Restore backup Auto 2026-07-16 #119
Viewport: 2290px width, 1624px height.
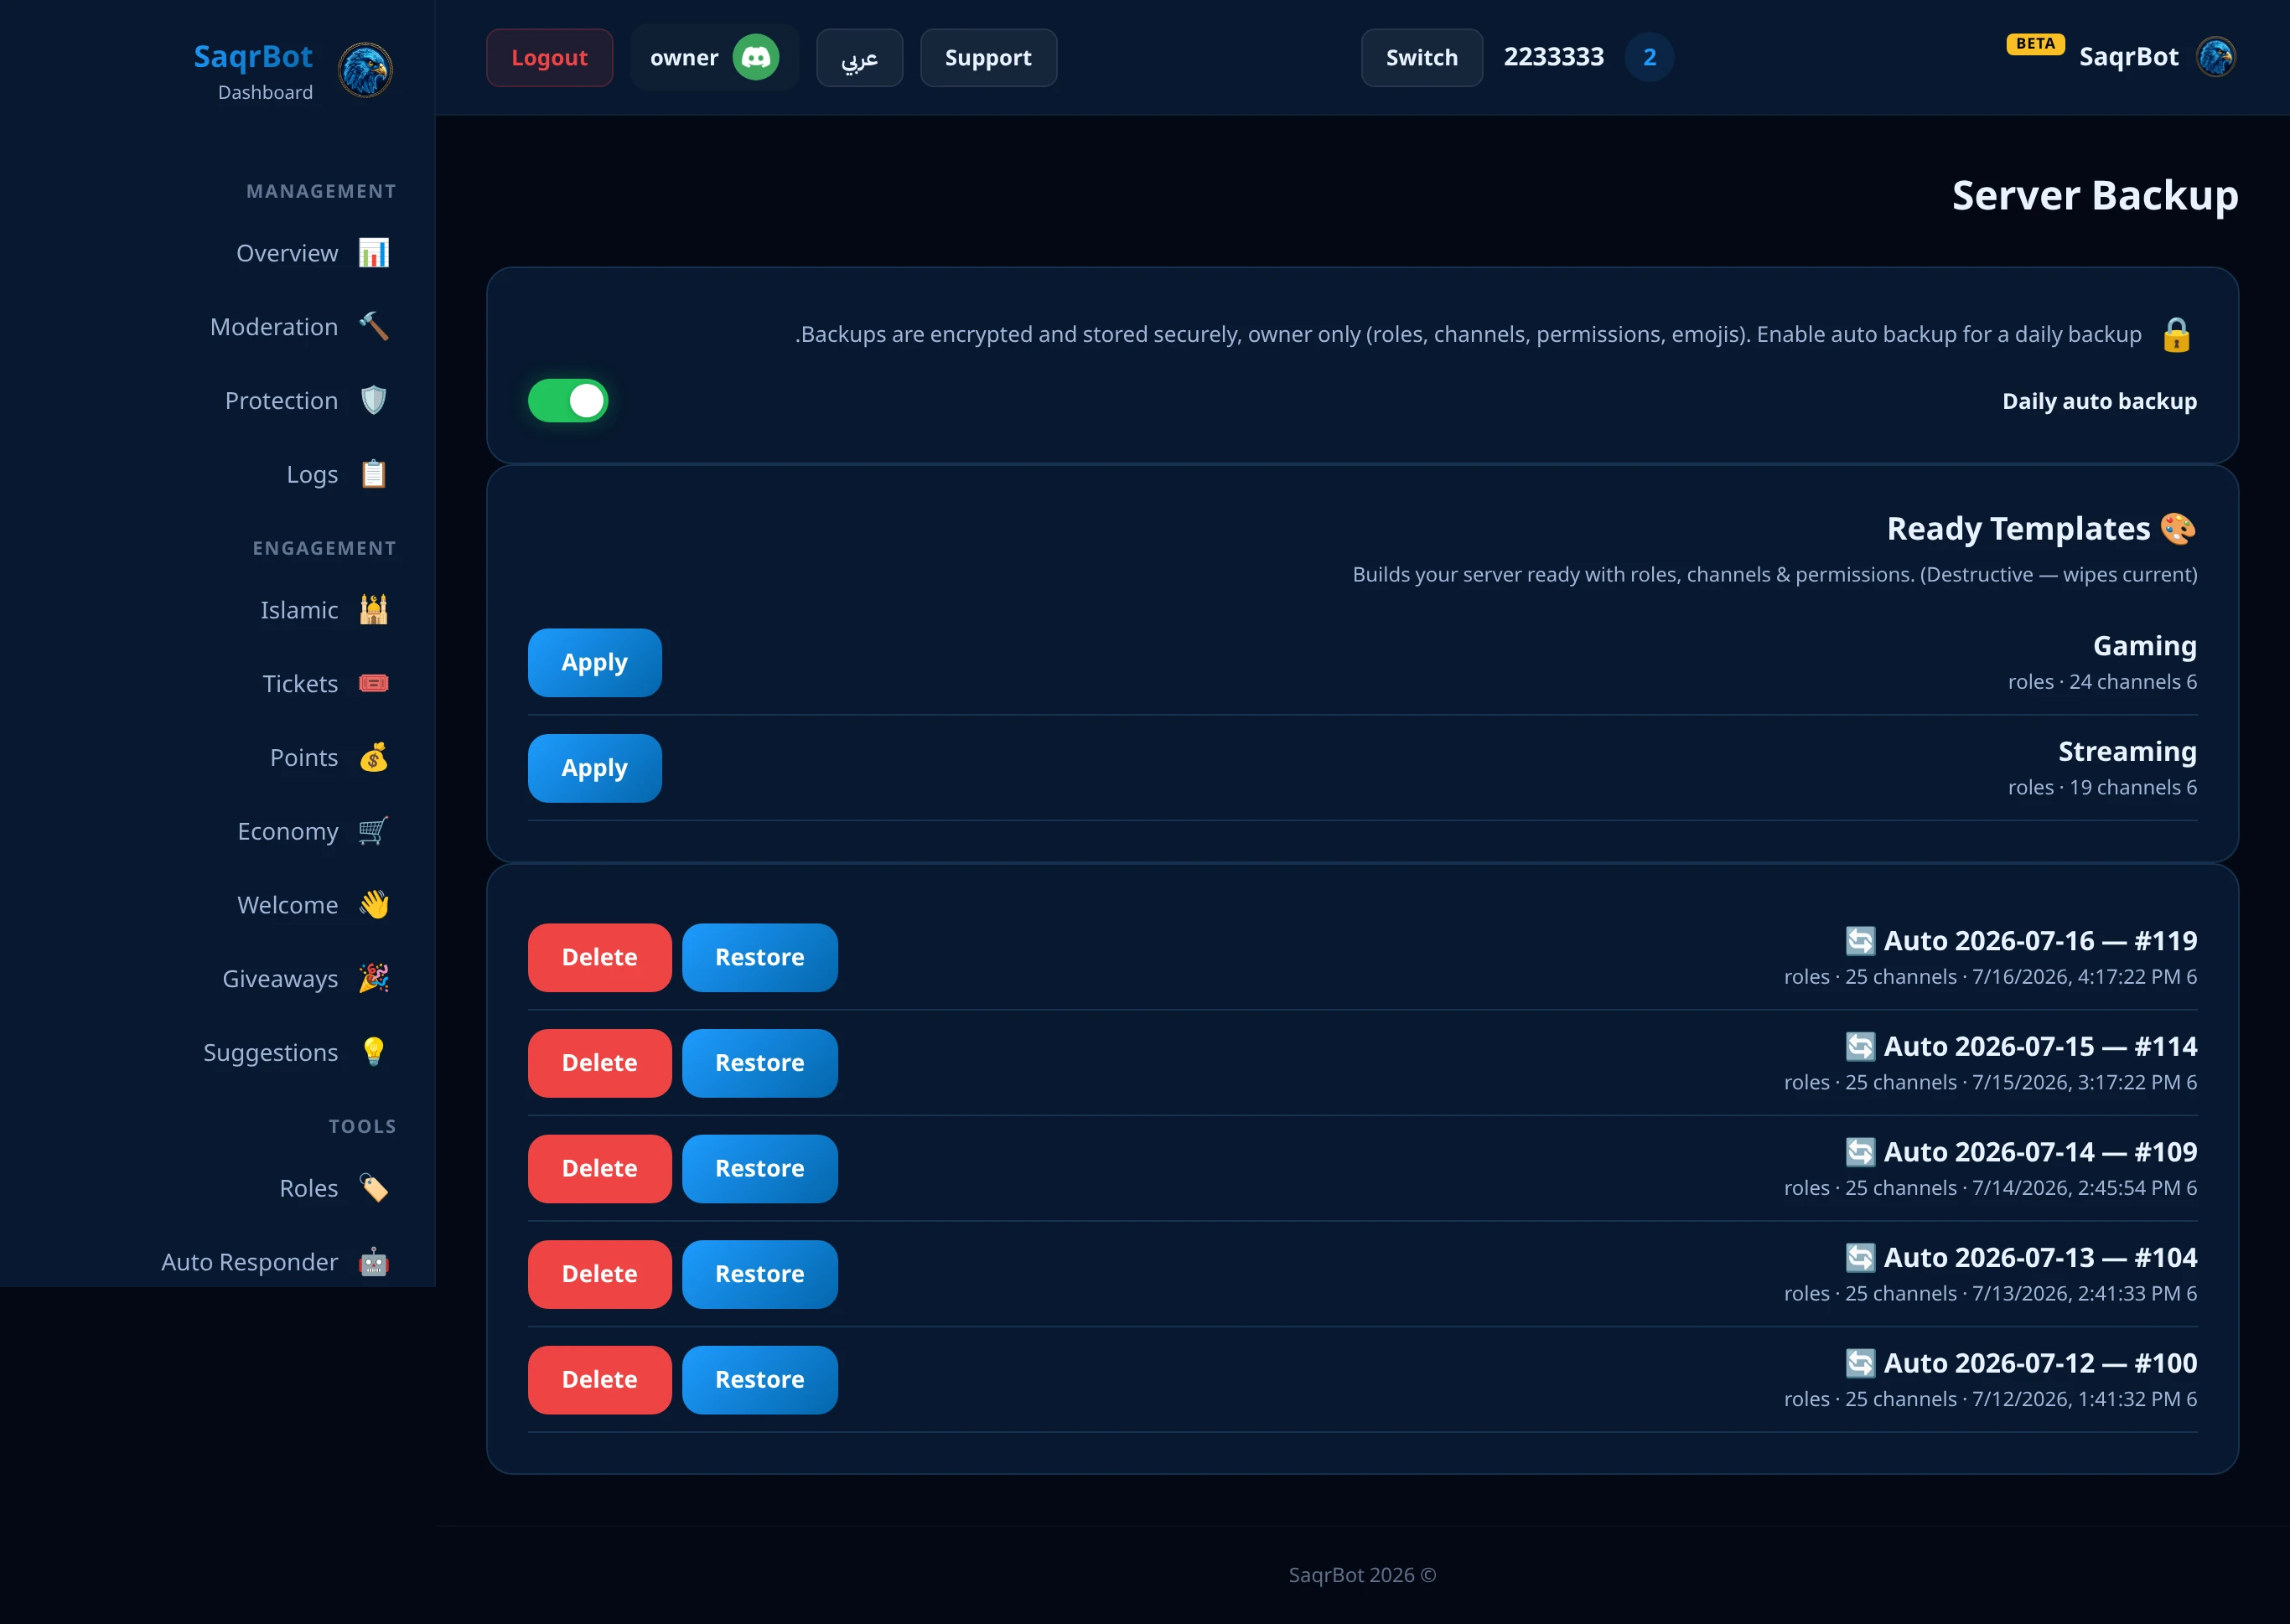[760, 958]
